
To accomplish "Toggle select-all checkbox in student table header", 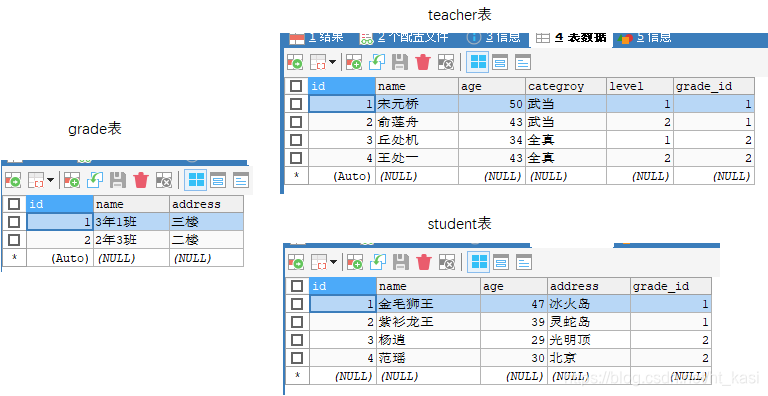I will point(297,286).
